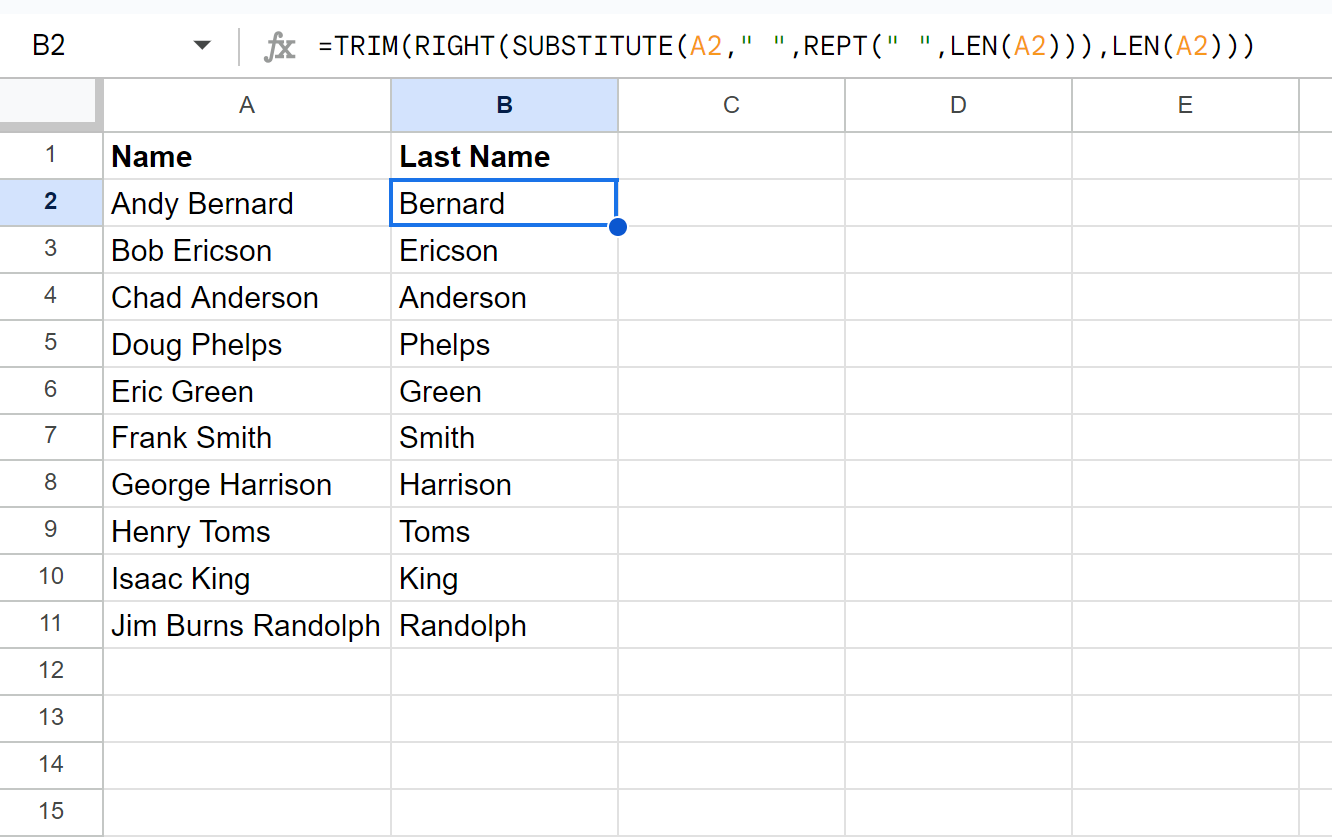
Task: Select cell containing Jim Burns Randolph
Action: (247, 625)
